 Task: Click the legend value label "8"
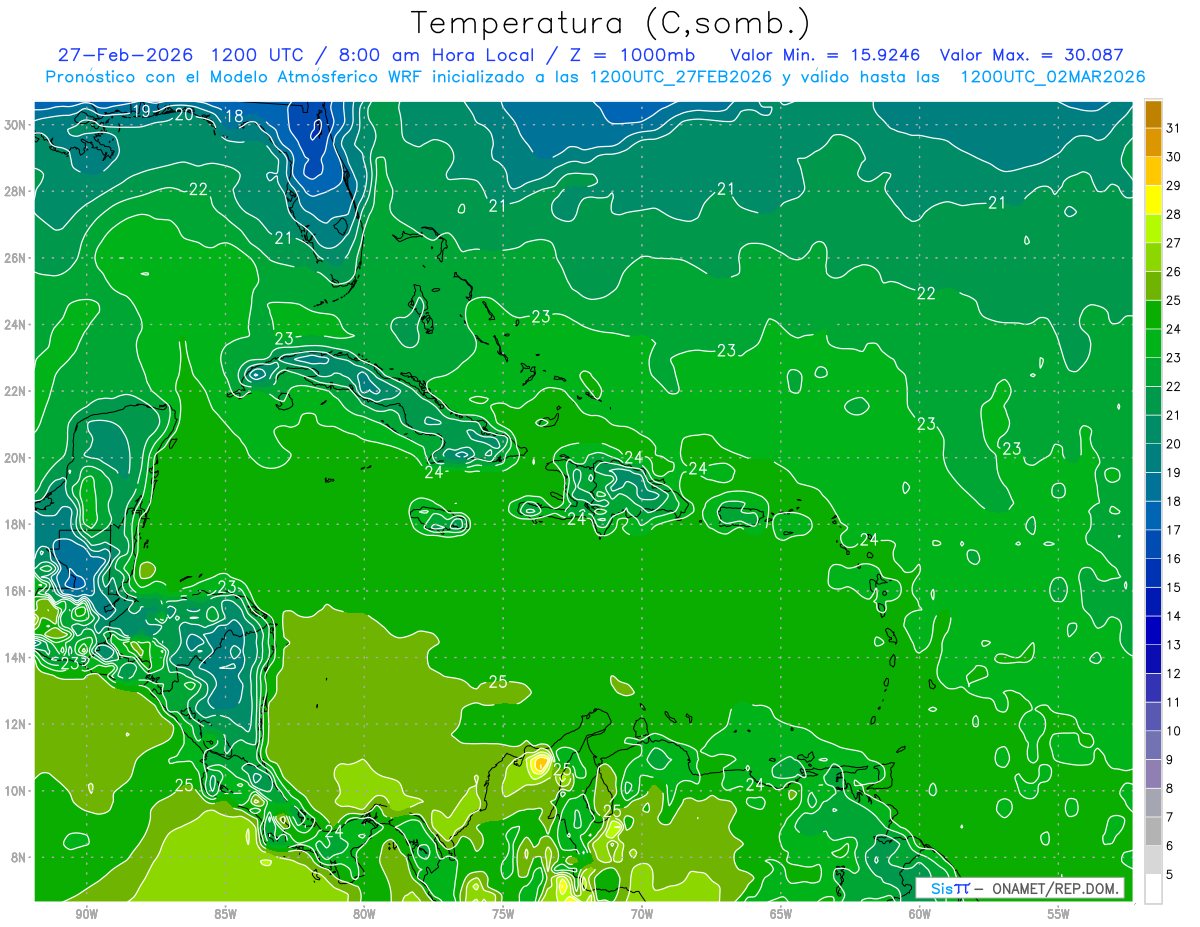[x=1171, y=789]
